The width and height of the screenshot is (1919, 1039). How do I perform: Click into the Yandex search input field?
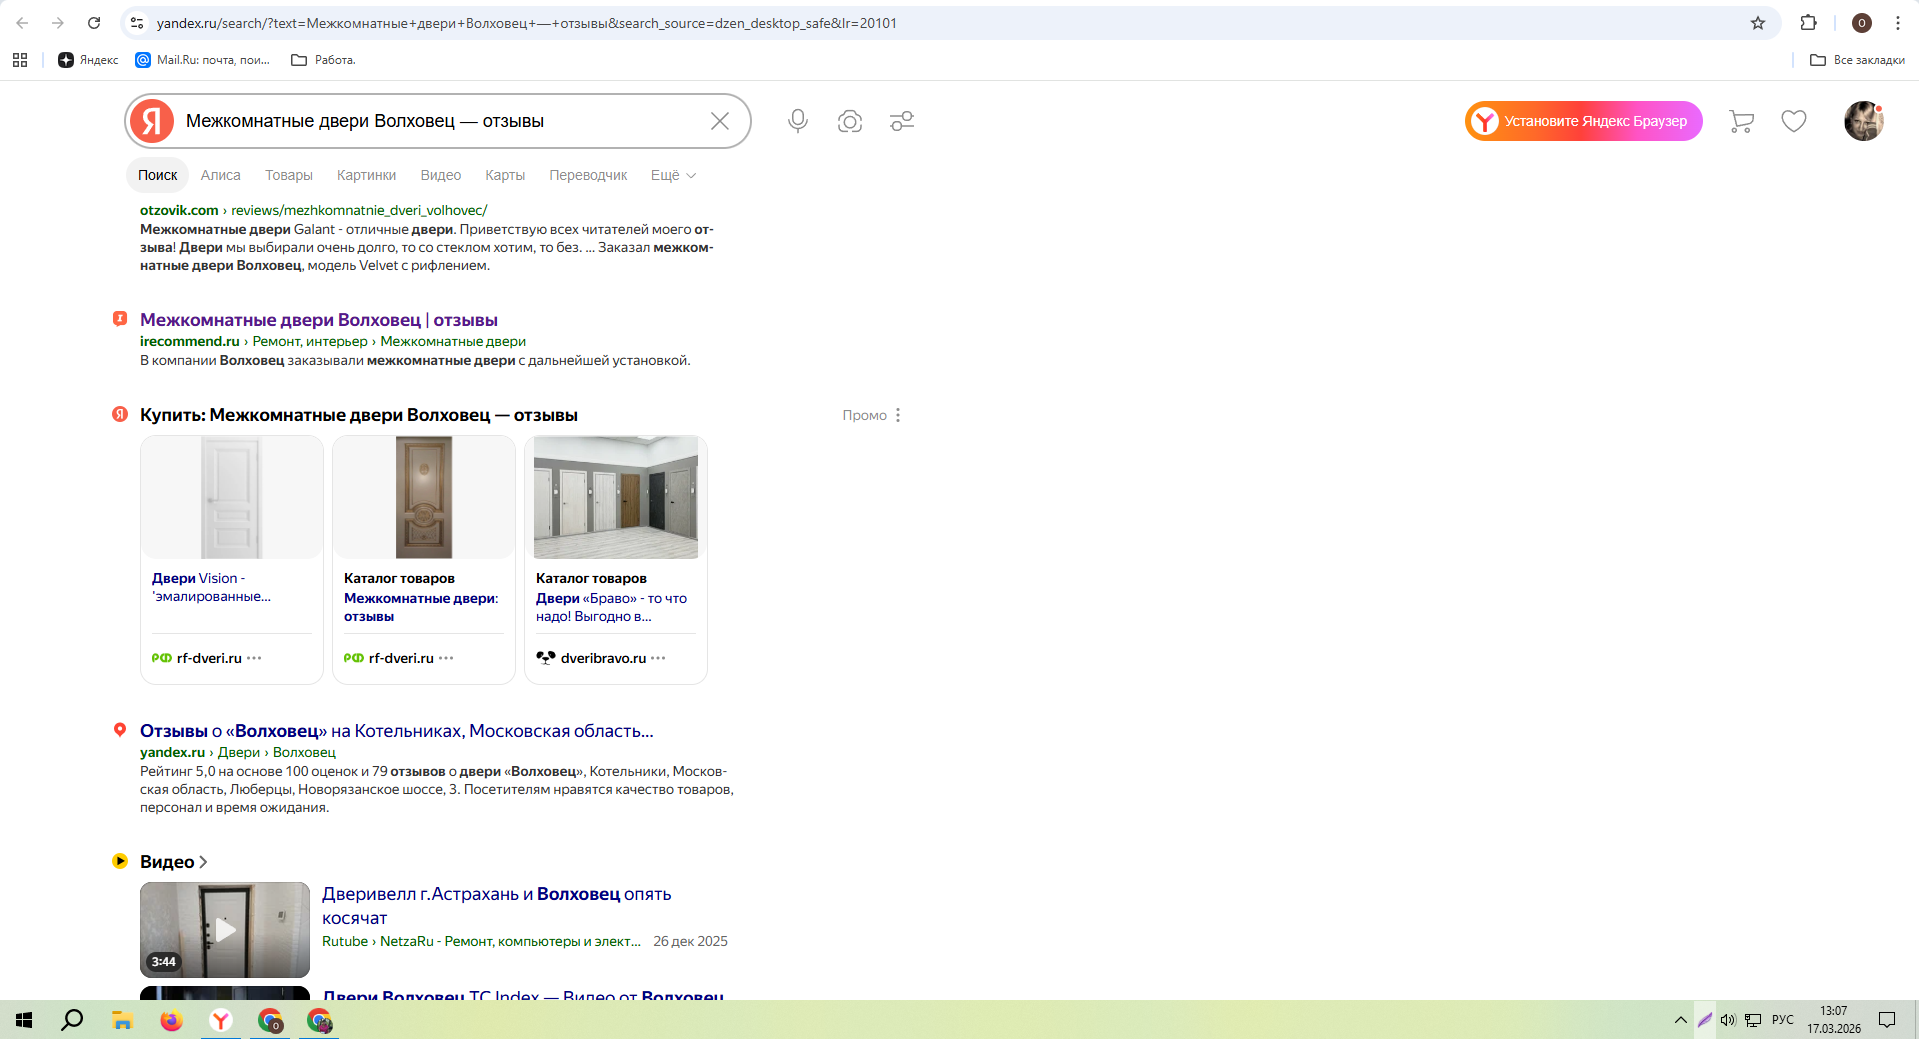440,121
